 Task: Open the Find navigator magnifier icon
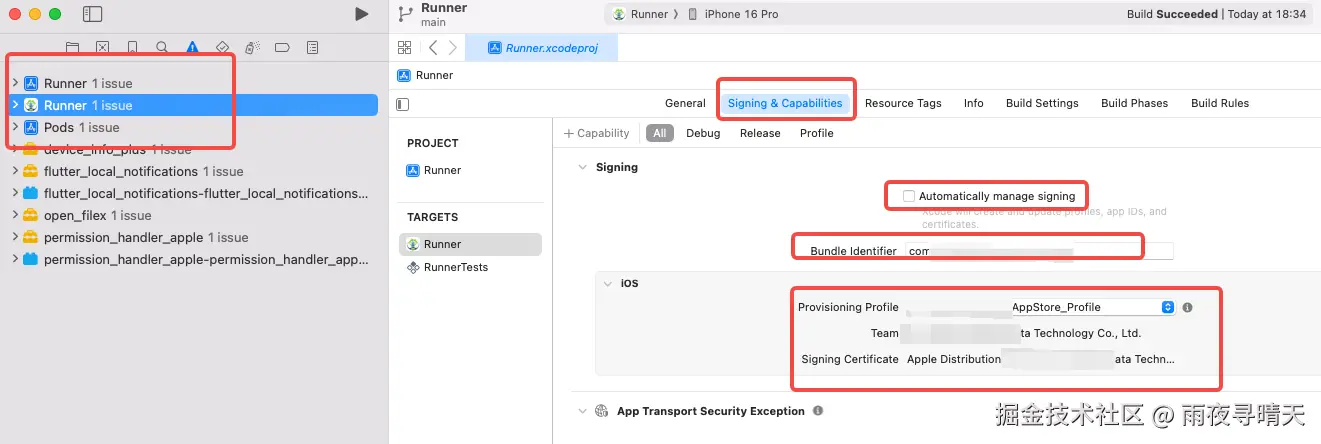(x=162, y=47)
